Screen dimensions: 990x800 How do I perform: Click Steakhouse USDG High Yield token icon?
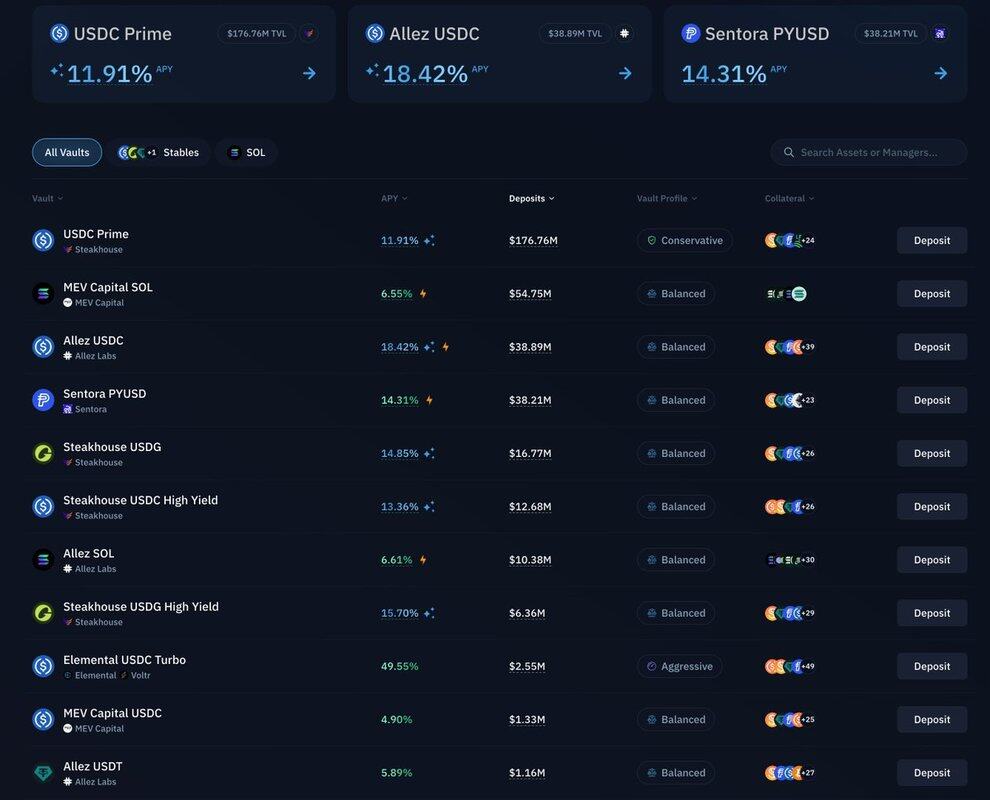coord(43,613)
